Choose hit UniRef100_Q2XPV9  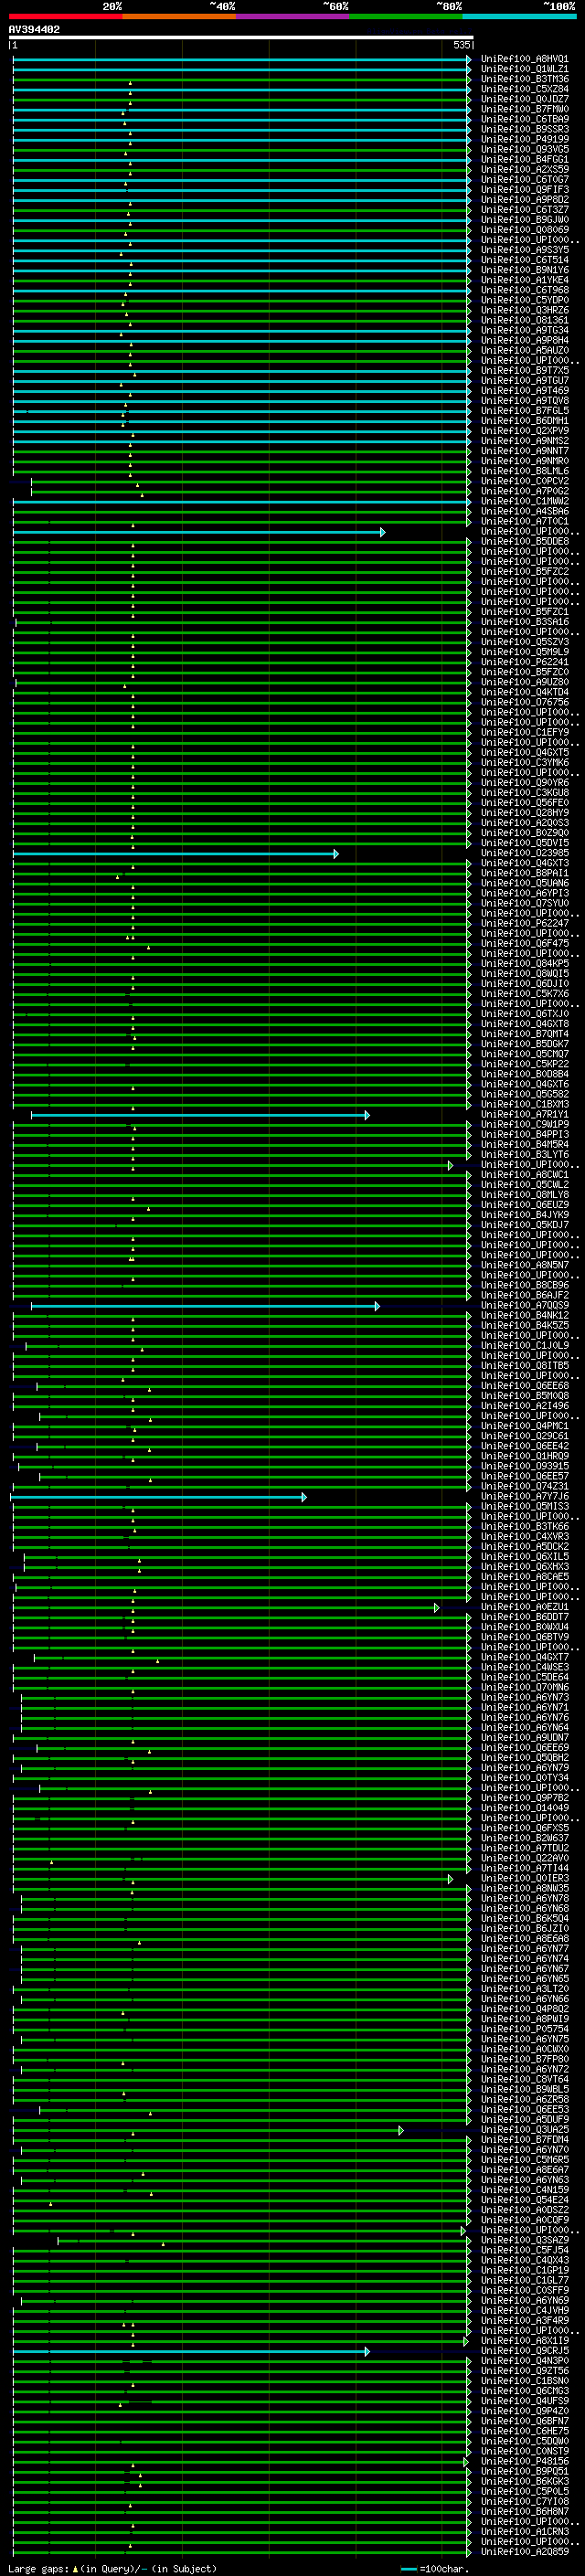pos(524,431)
